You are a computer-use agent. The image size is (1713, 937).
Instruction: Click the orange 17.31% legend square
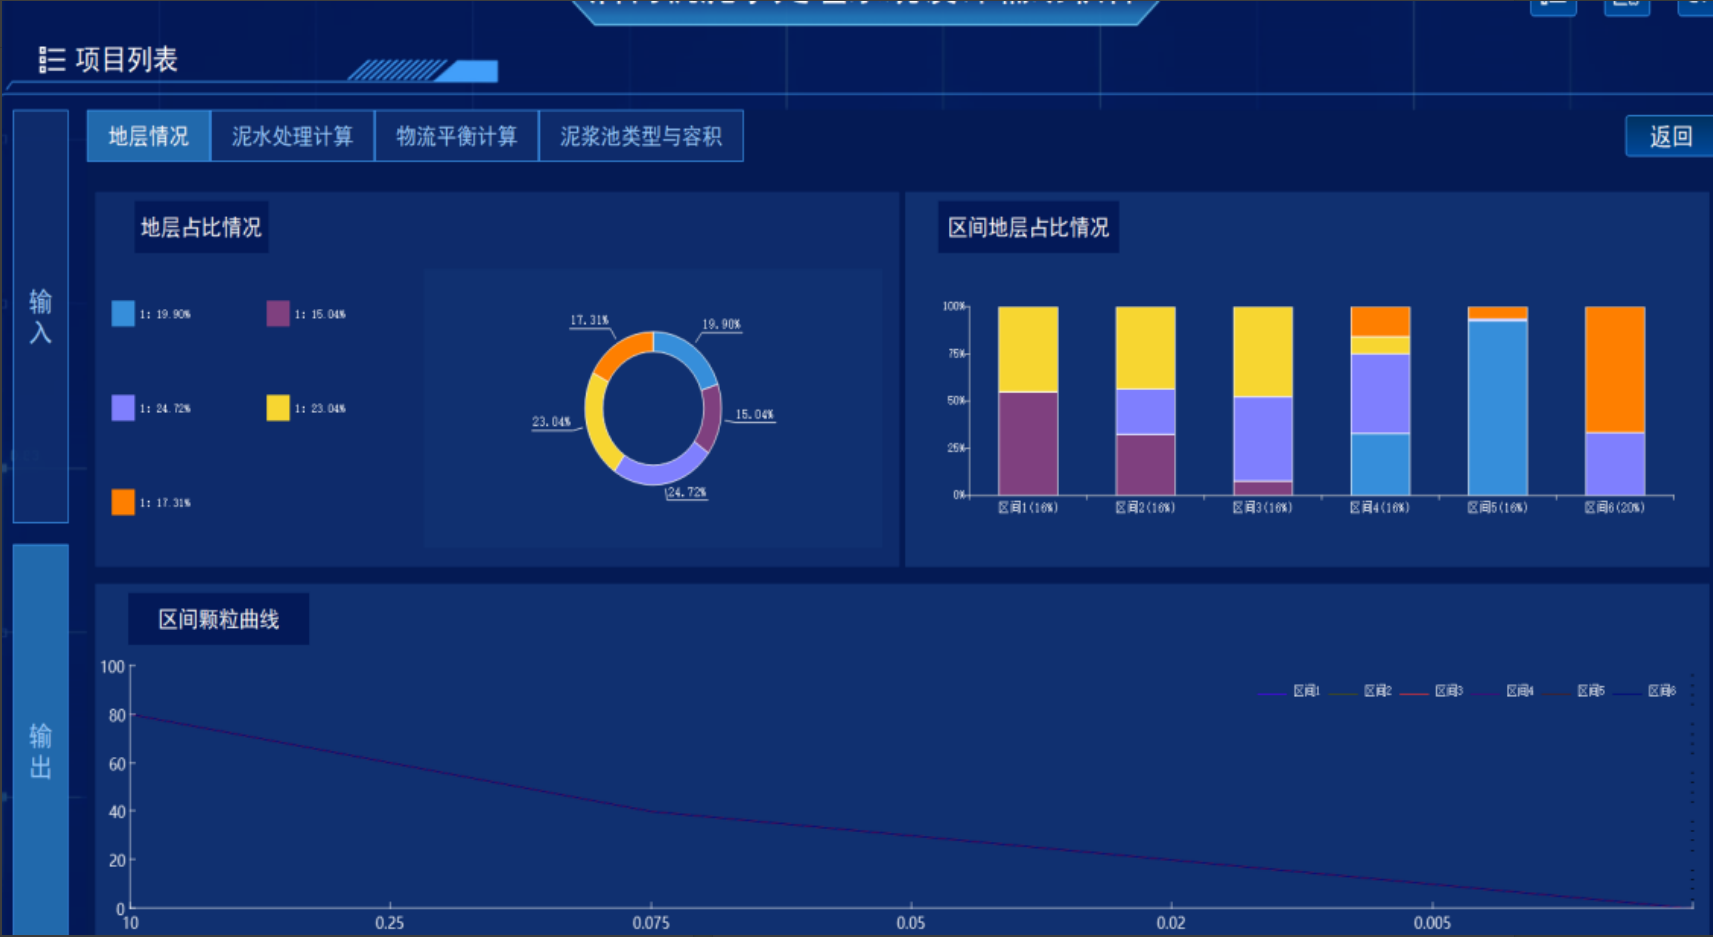123,502
